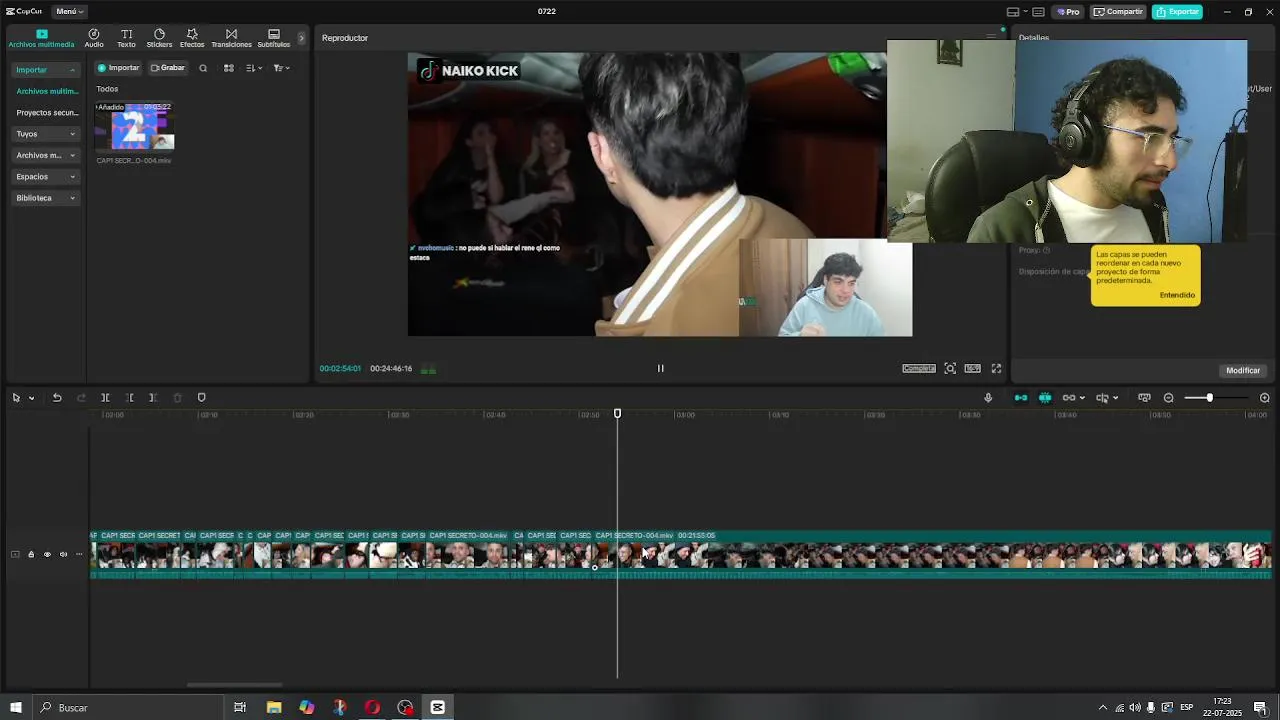1280x720 pixels.
Task: Zoom out the timeline
Action: pos(1168,398)
